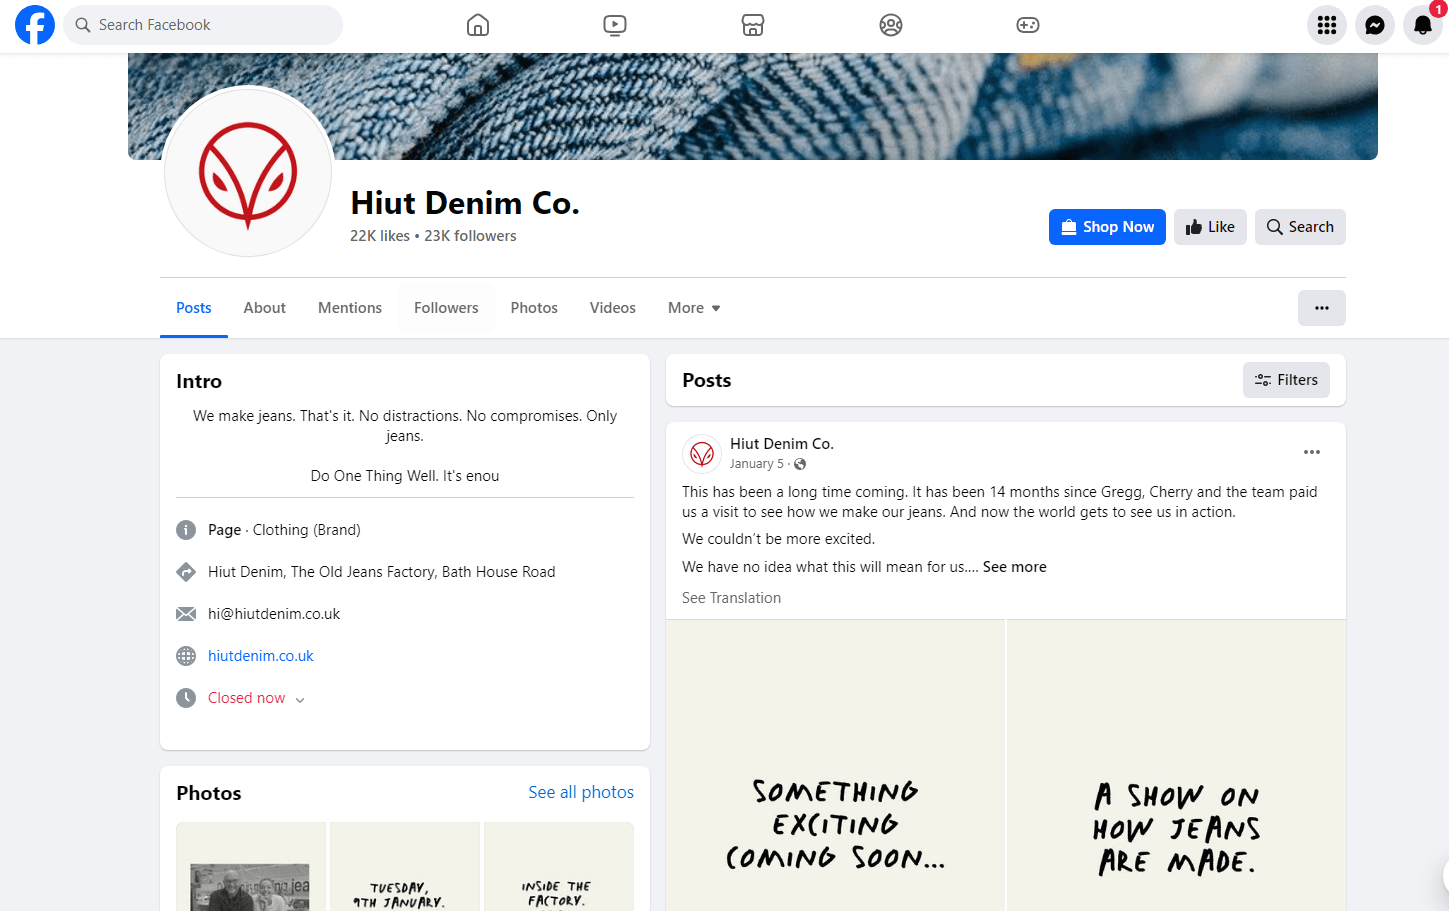This screenshot has height=911, width=1449.
Task: Expand the Closed now hours chevron
Action: 300,699
